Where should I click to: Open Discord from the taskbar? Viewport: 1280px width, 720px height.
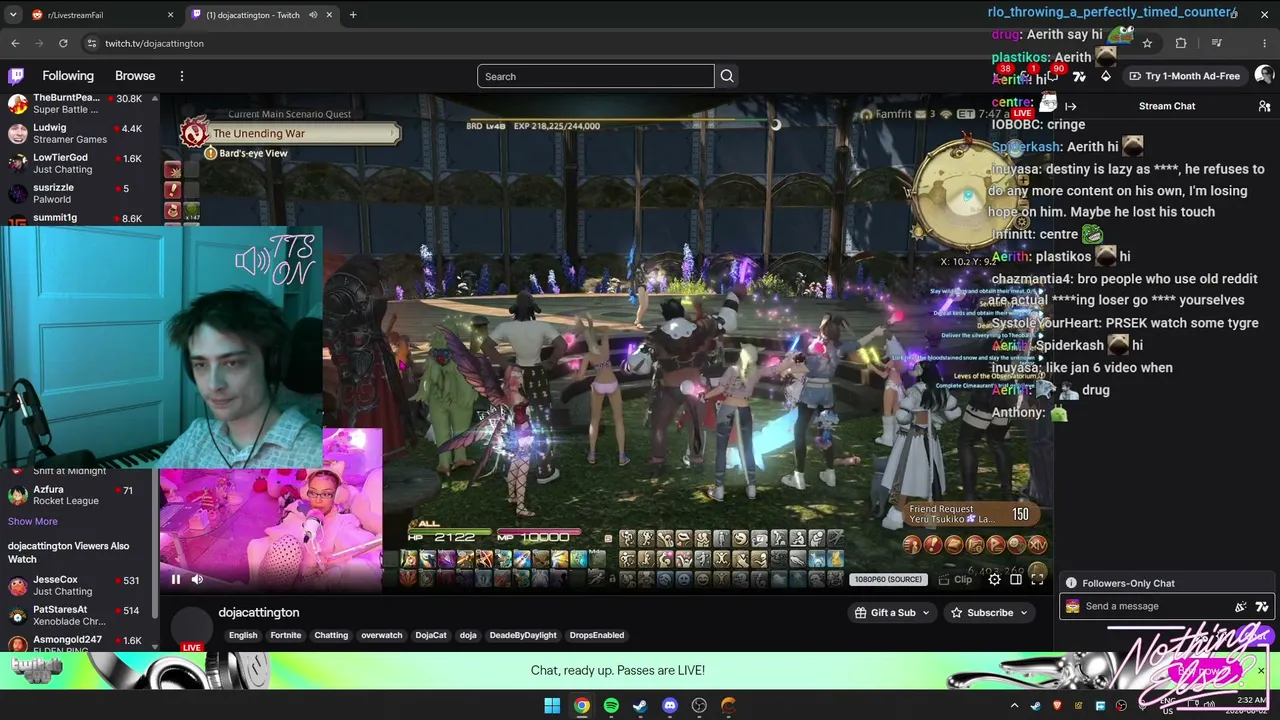pyautogui.click(x=670, y=706)
